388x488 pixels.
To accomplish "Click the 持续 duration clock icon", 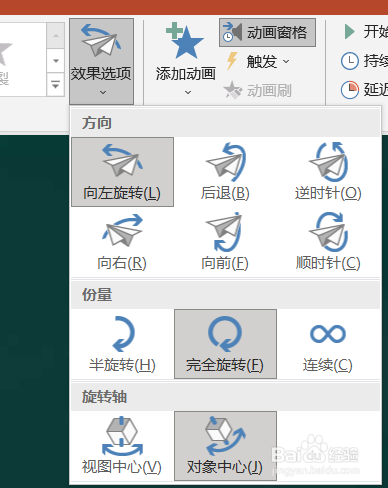I will [x=350, y=61].
